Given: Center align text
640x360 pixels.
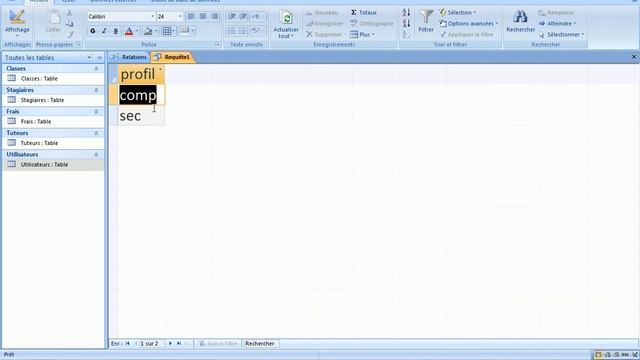Looking at the screenshot, I should tap(203, 16).
